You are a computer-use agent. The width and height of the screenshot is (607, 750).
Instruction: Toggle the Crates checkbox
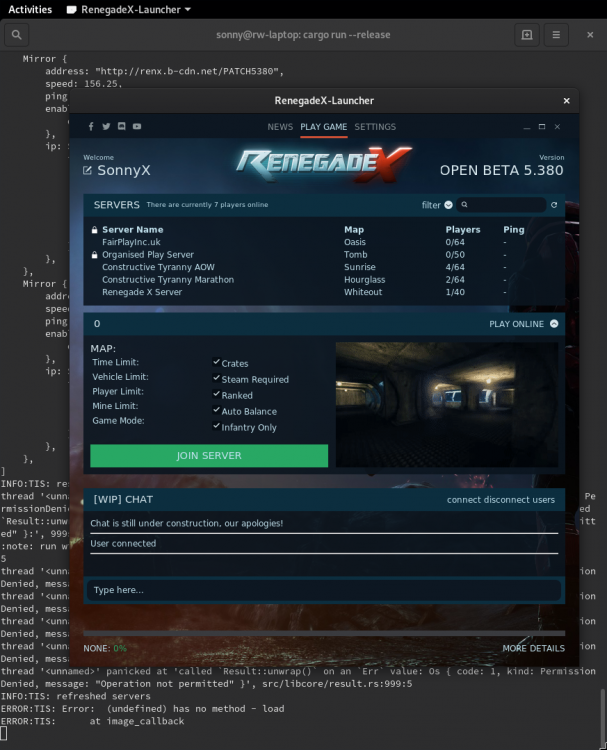(x=216, y=362)
